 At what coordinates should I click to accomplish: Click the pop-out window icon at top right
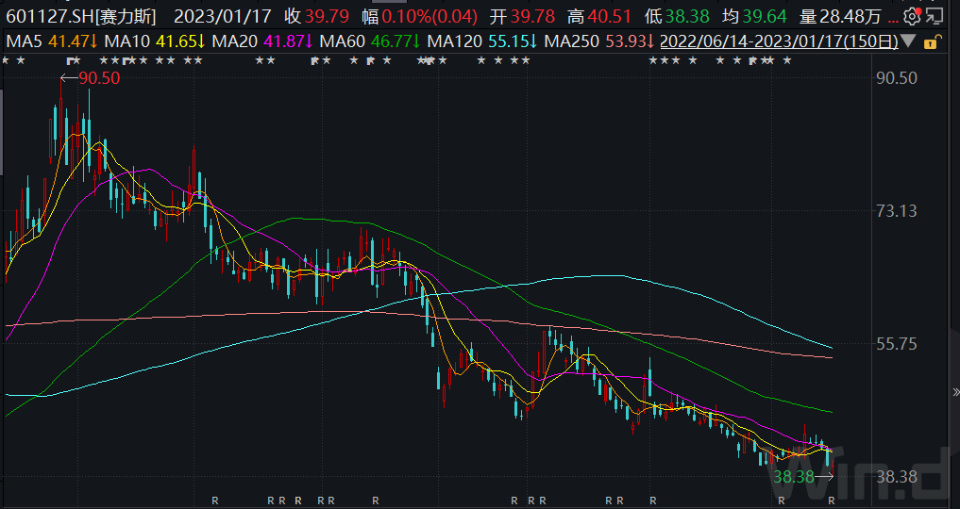point(936,16)
